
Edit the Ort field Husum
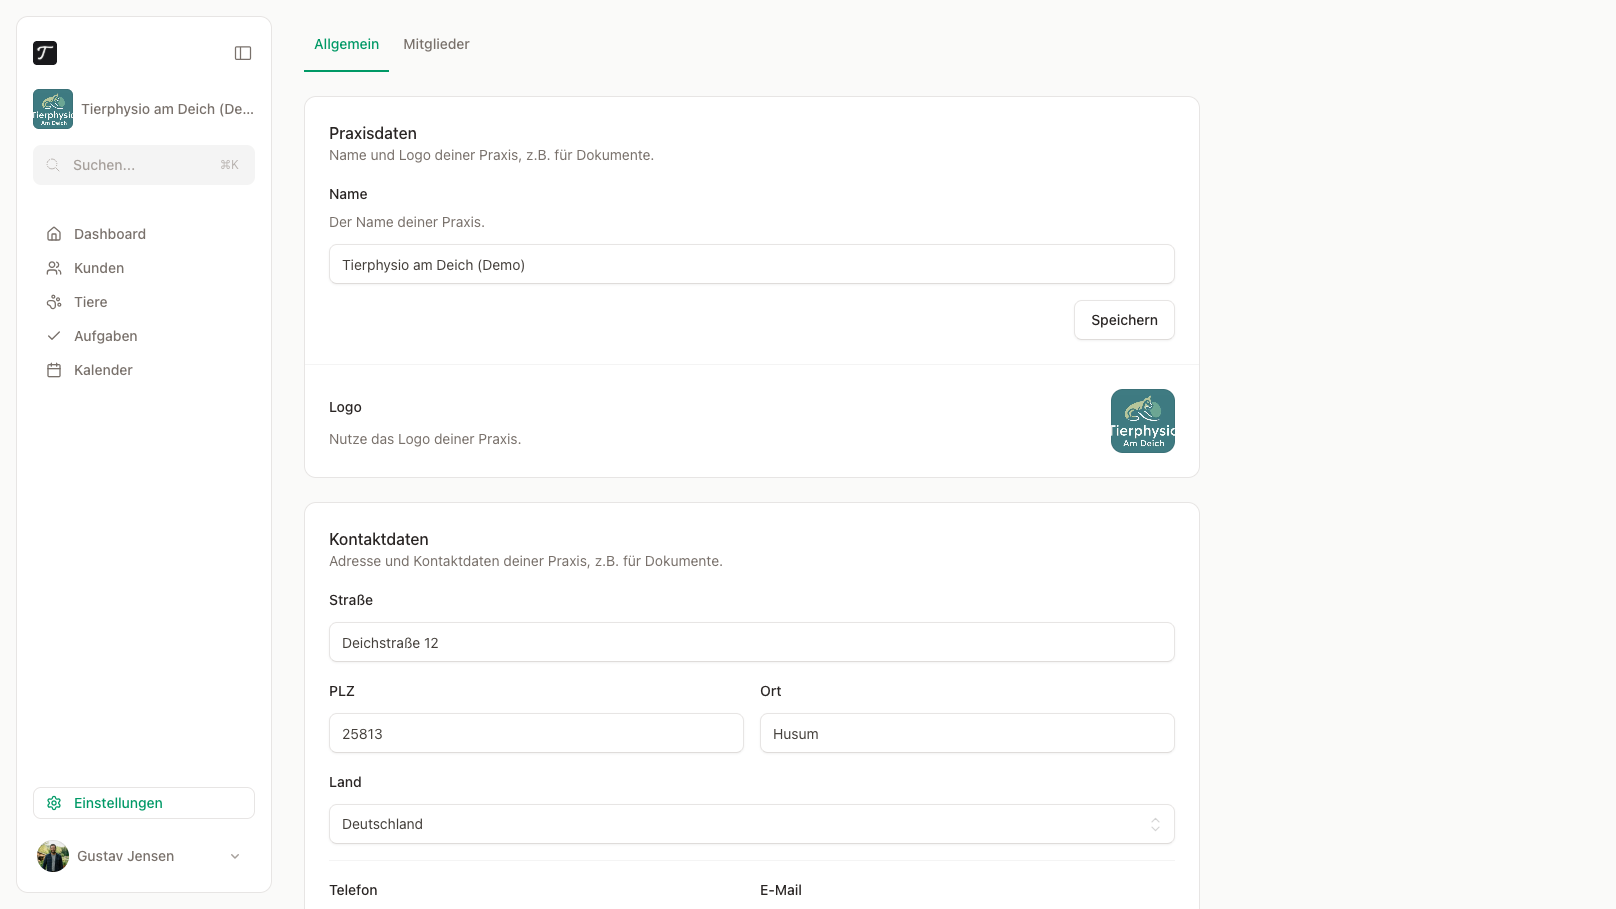967,733
